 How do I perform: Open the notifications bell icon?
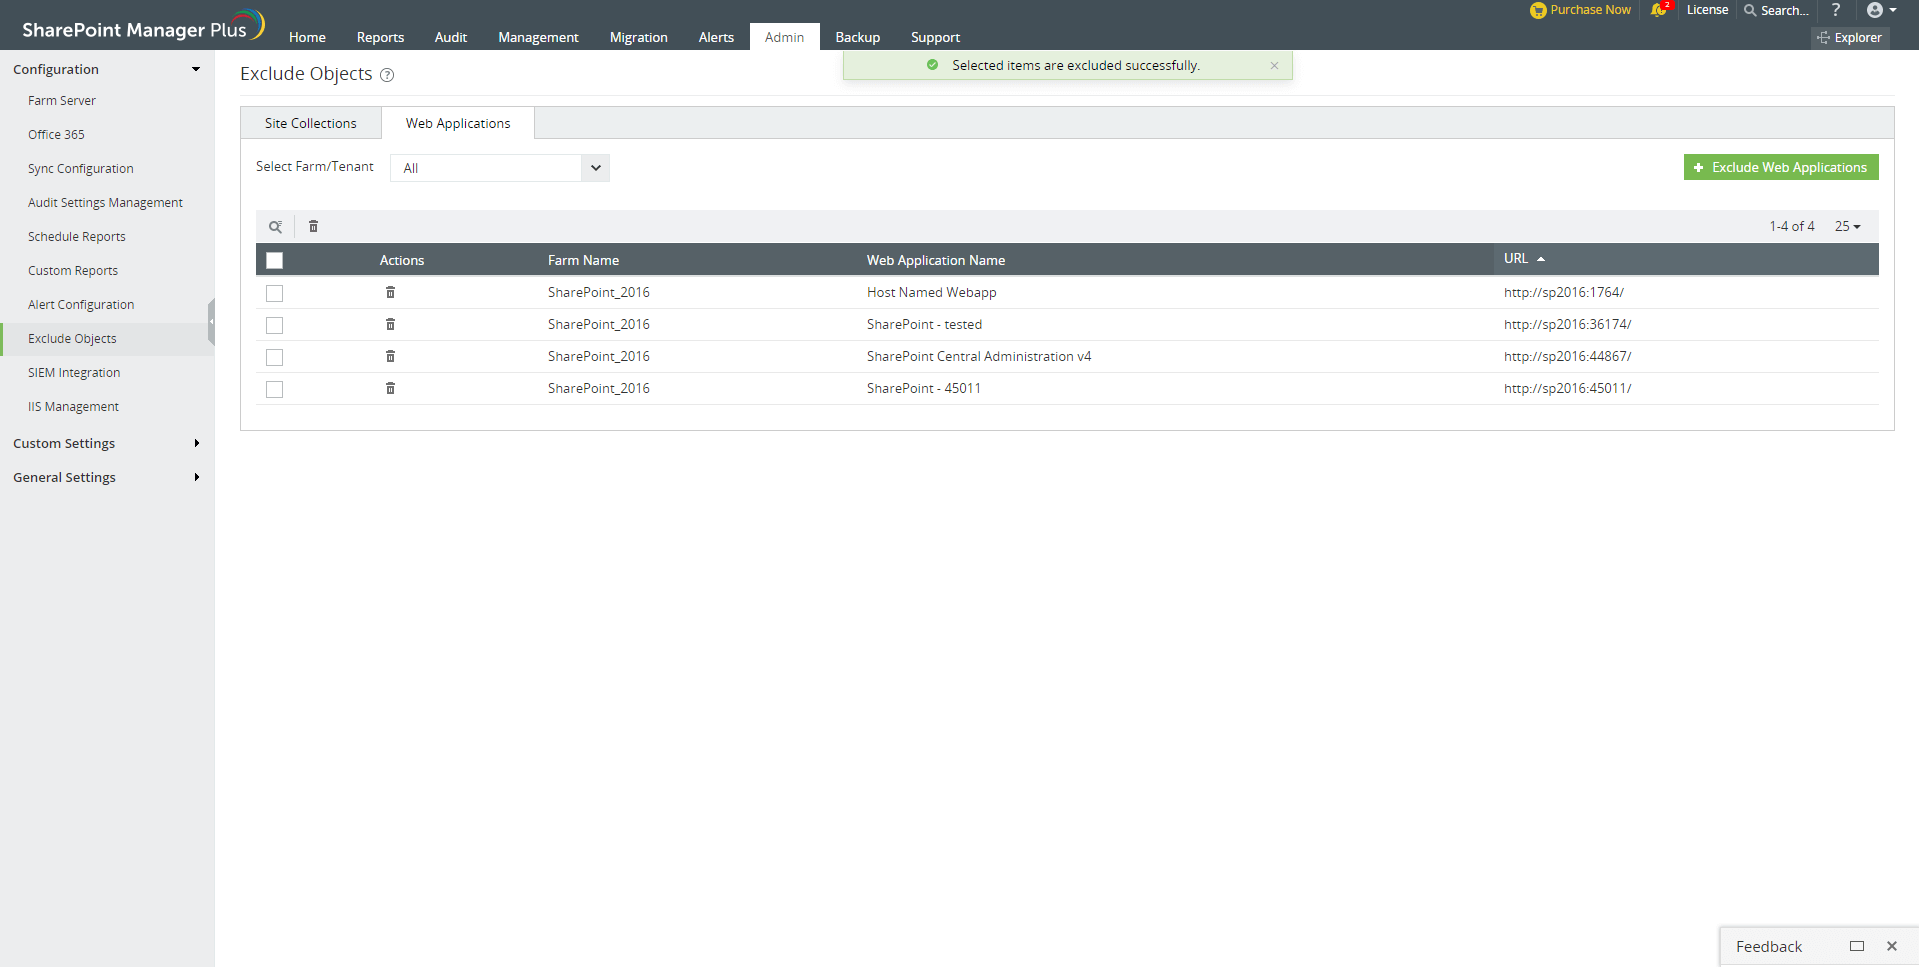coord(1659,10)
